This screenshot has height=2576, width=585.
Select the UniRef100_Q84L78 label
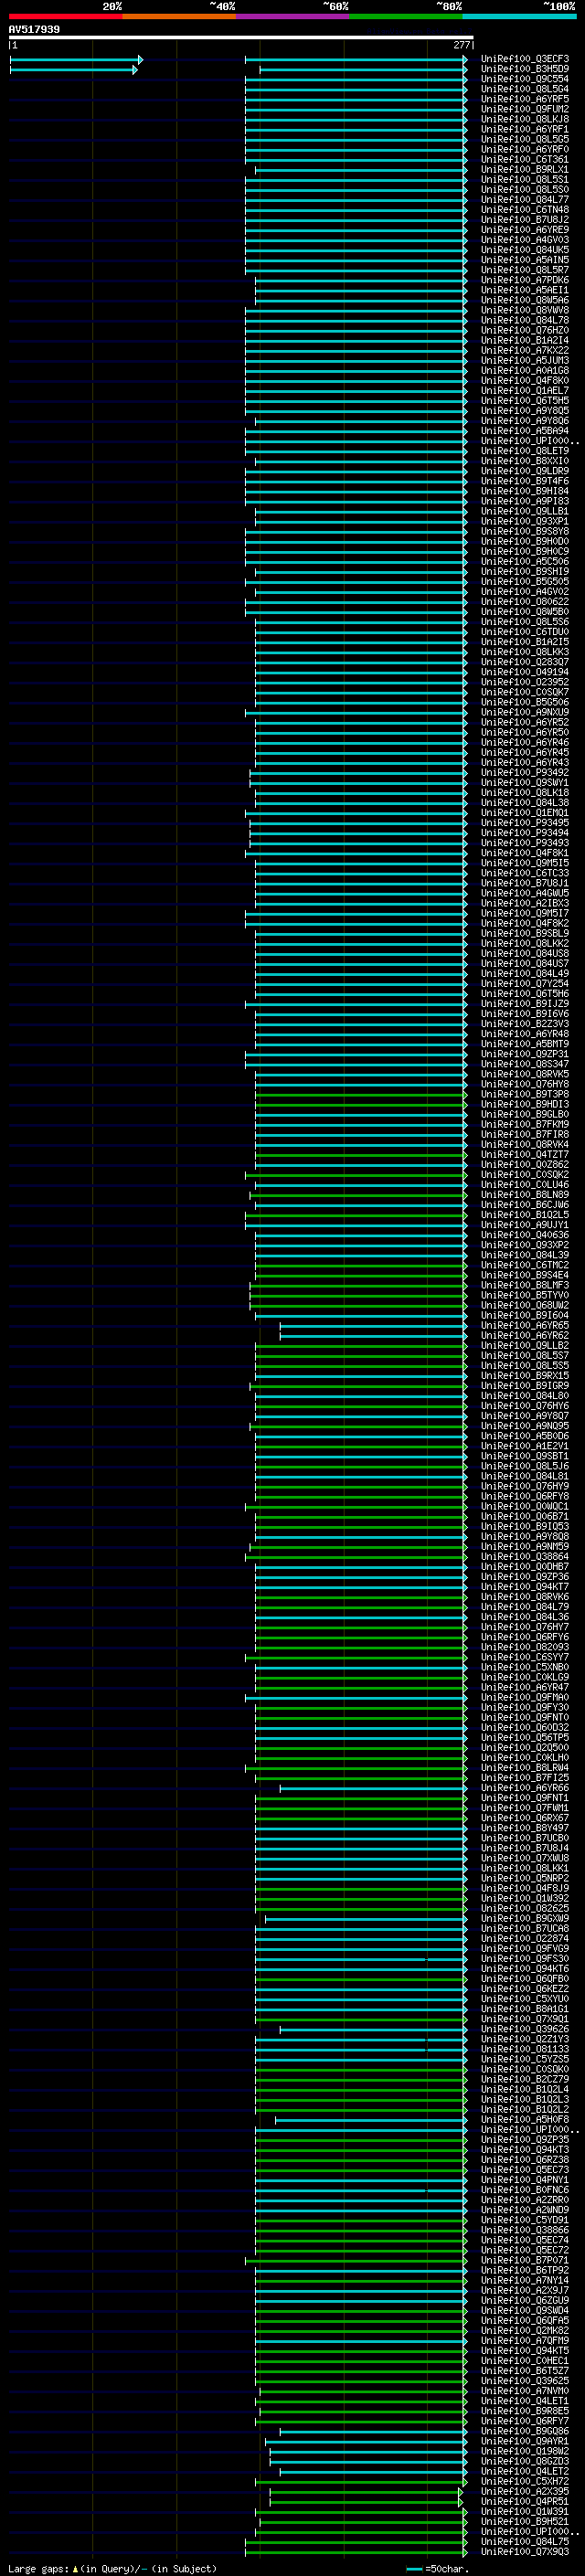525,320
